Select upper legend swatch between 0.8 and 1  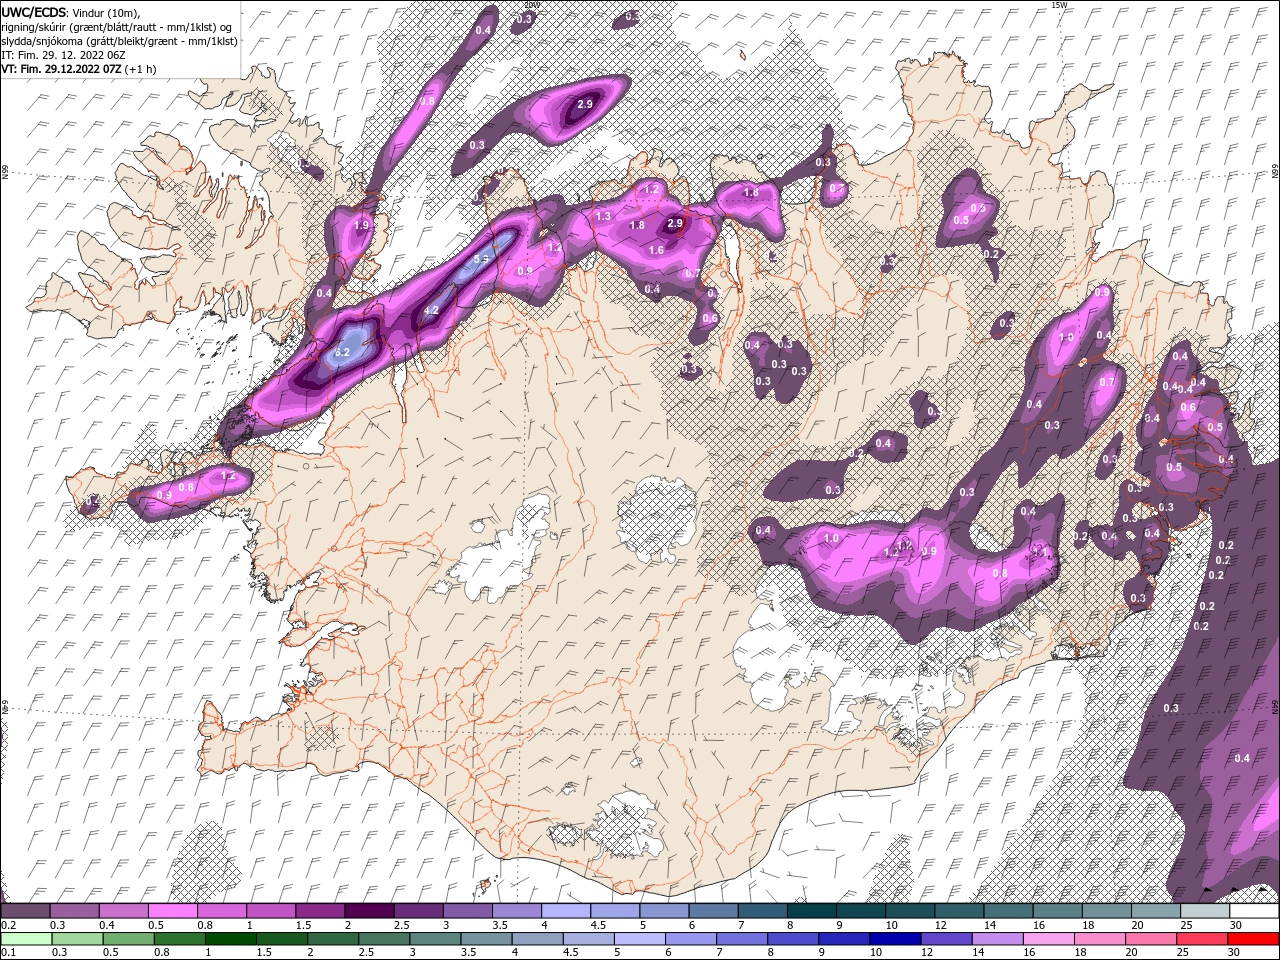coord(222,911)
